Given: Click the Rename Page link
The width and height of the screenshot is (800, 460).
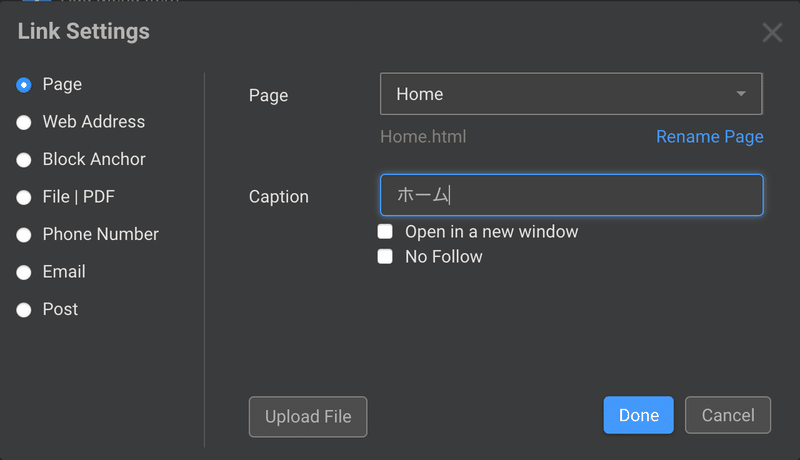Looking at the screenshot, I should click(x=710, y=137).
